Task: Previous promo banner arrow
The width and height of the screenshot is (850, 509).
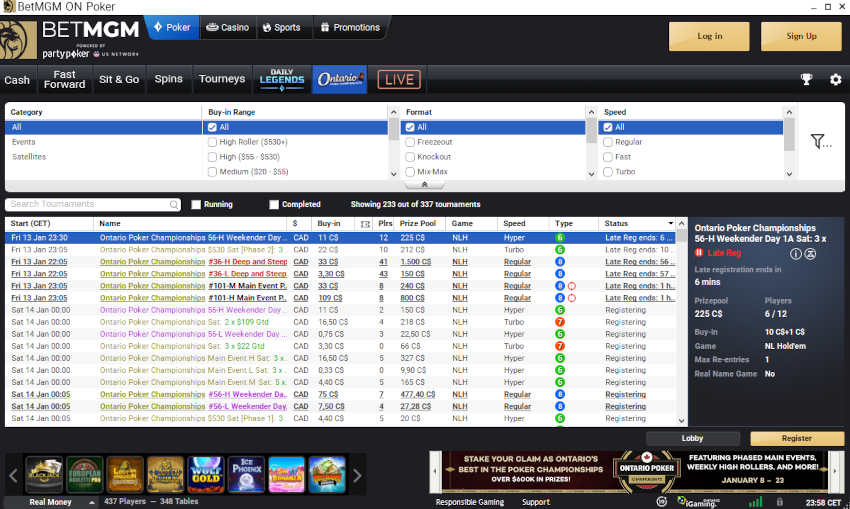Action: pyautogui.click(x=435, y=471)
